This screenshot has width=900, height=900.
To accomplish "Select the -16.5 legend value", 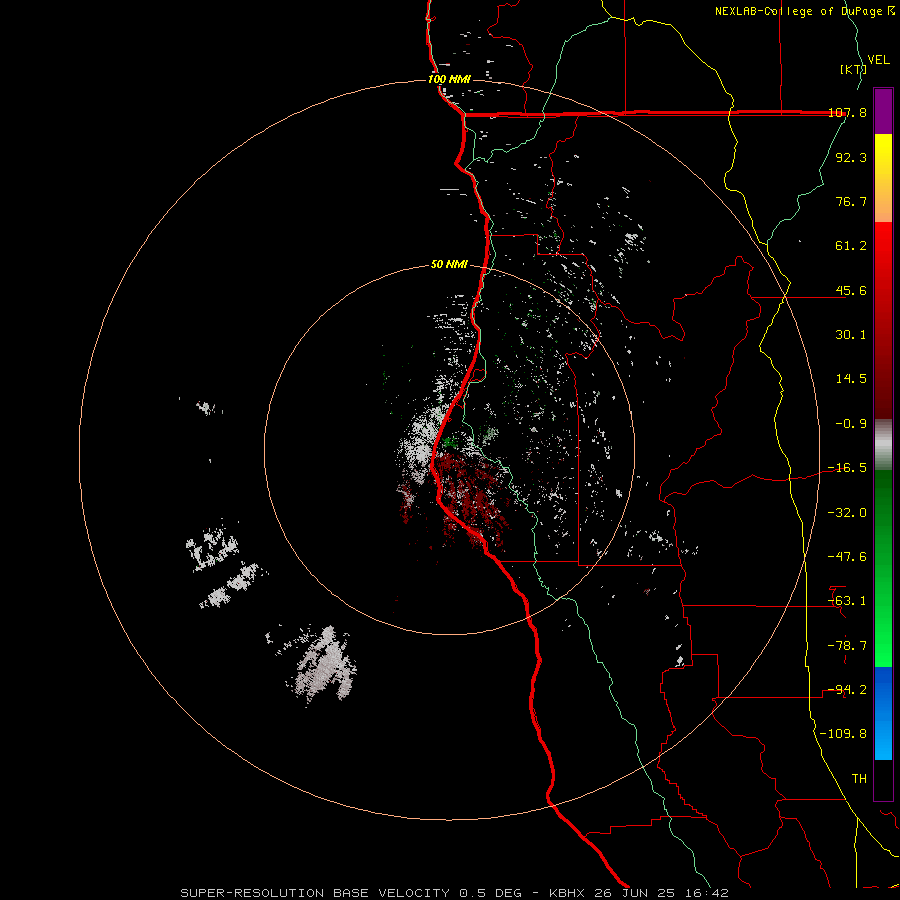I will click(x=847, y=468).
